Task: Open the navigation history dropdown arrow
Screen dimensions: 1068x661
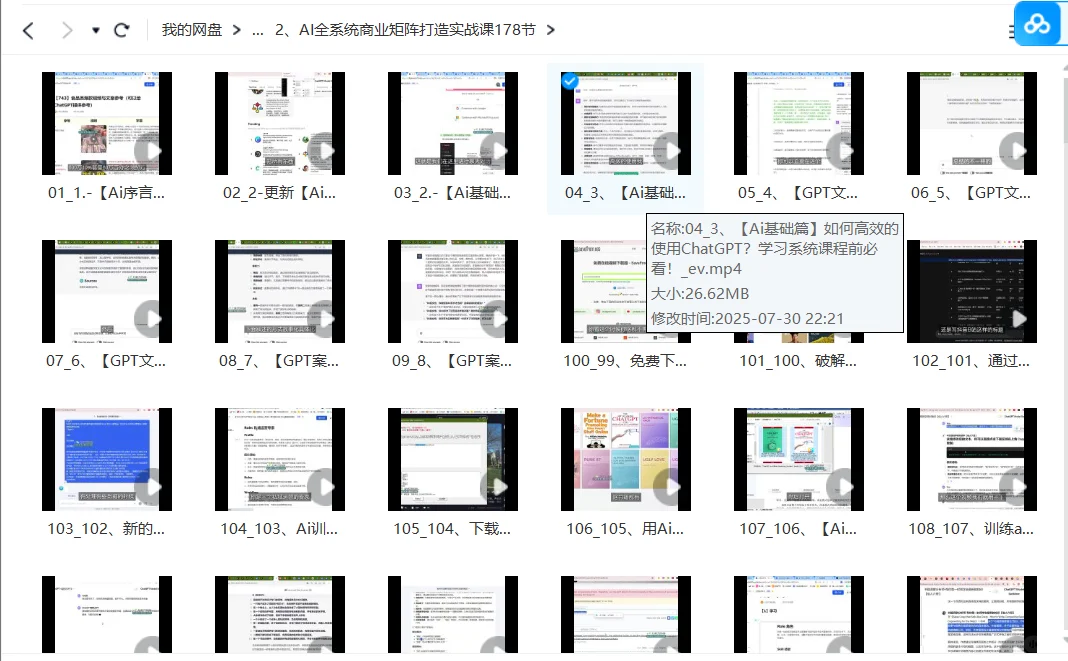Action: 95,30
